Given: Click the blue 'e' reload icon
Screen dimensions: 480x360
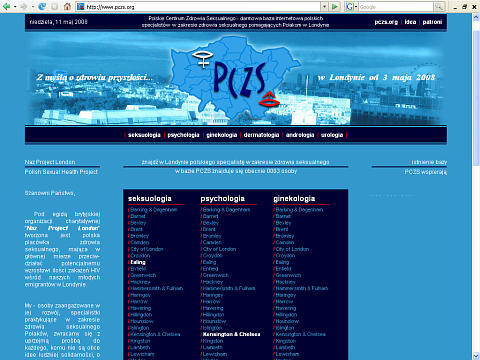Looking at the screenshot, I should point(42,6).
